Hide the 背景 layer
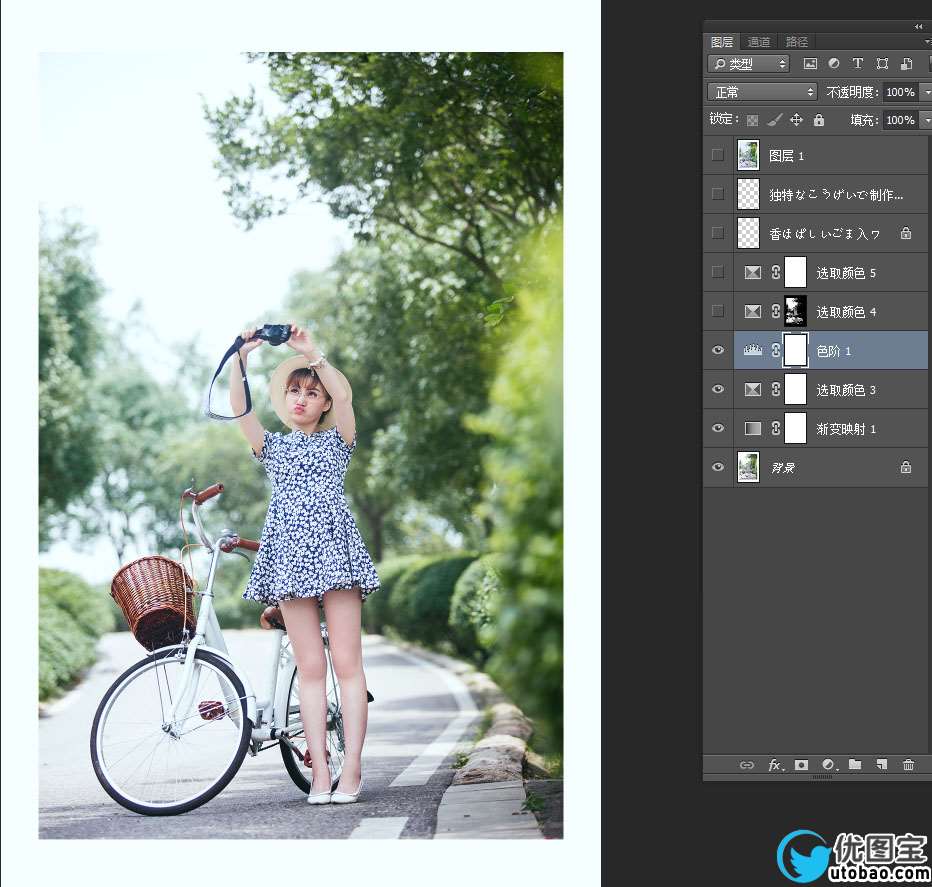The image size is (932, 887). point(717,467)
